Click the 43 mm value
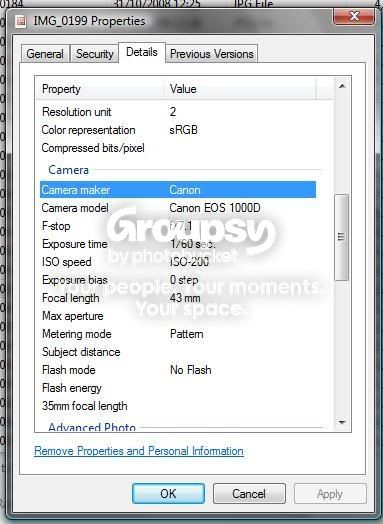 pyautogui.click(x=185, y=298)
